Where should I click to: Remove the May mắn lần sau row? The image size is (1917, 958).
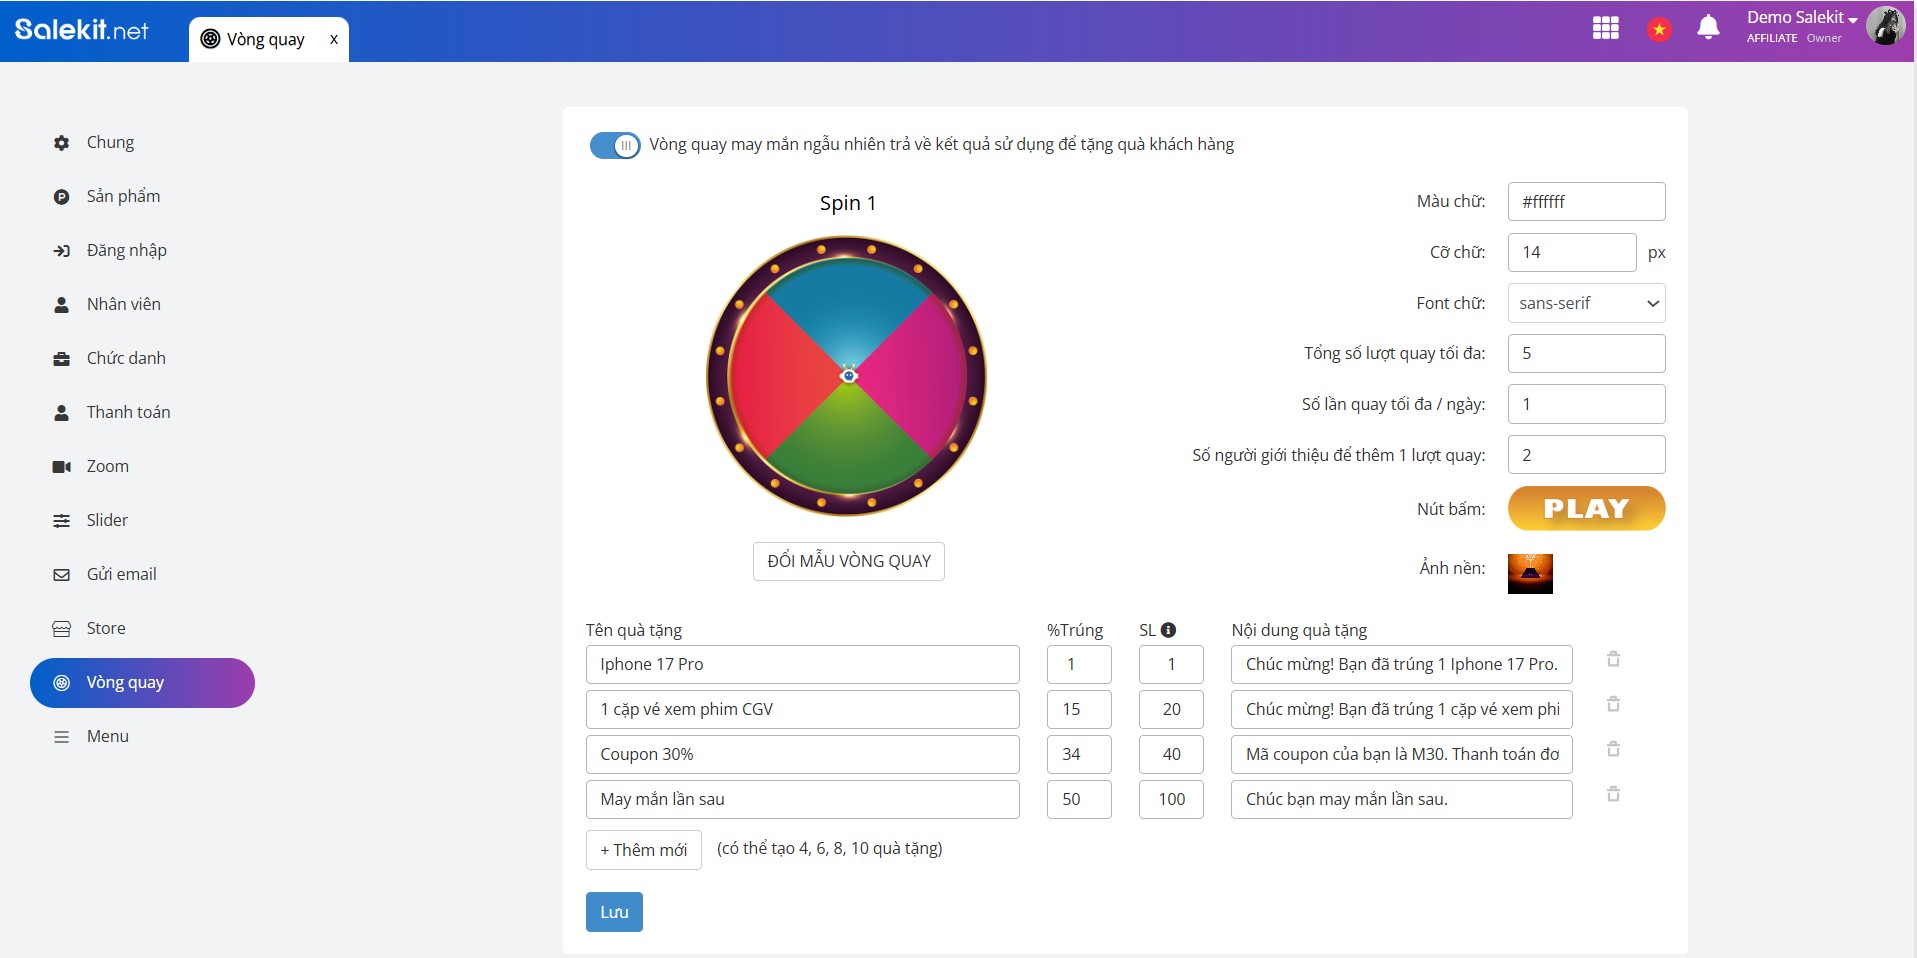[x=1612, y=794]
